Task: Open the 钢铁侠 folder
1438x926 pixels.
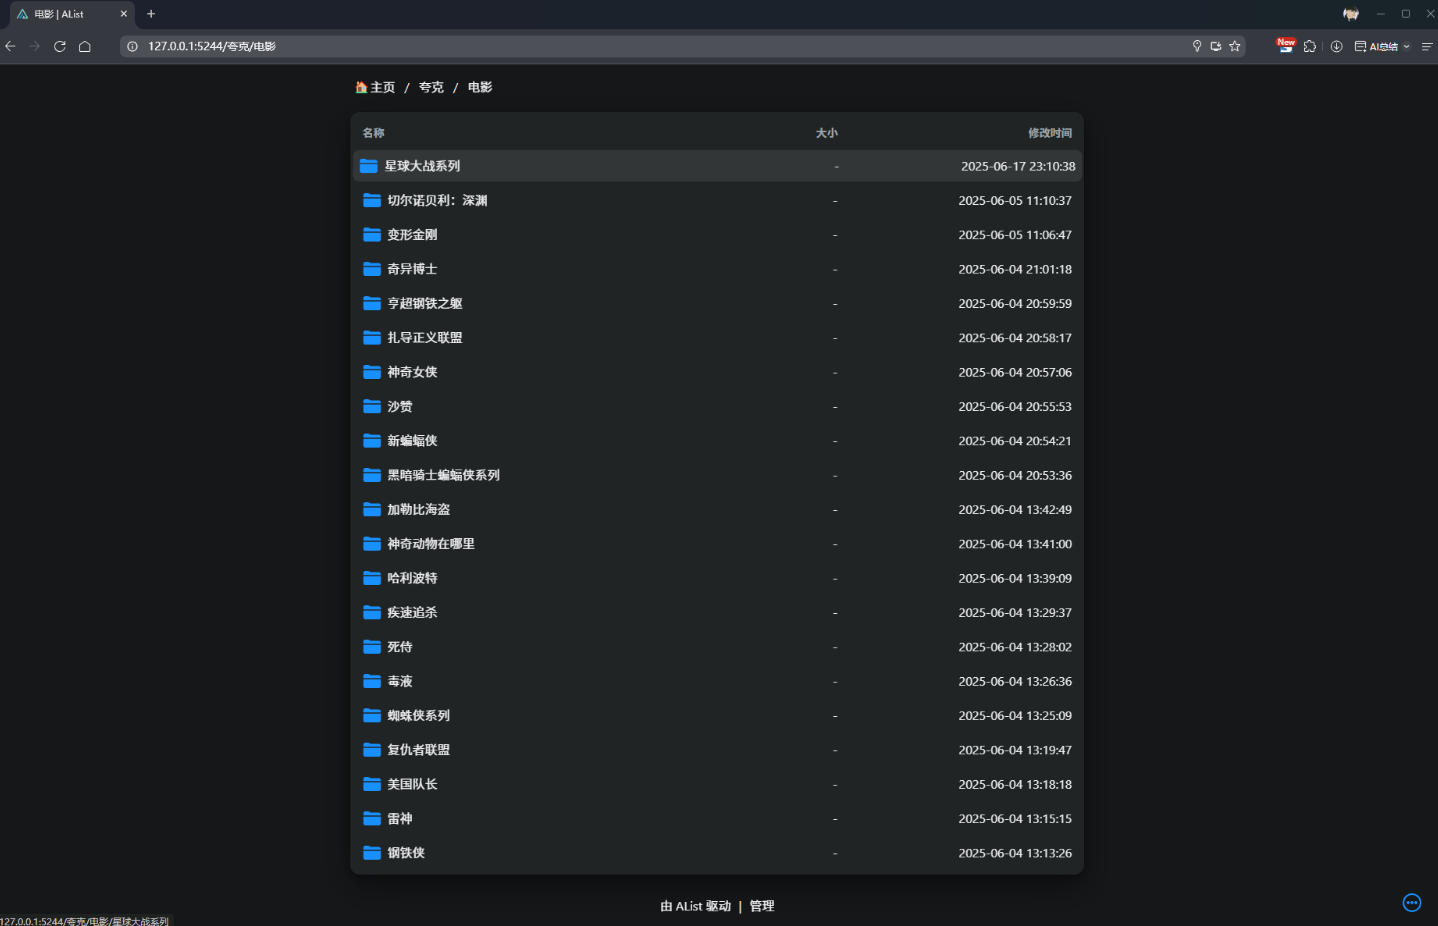Action: tap(717, 853)
